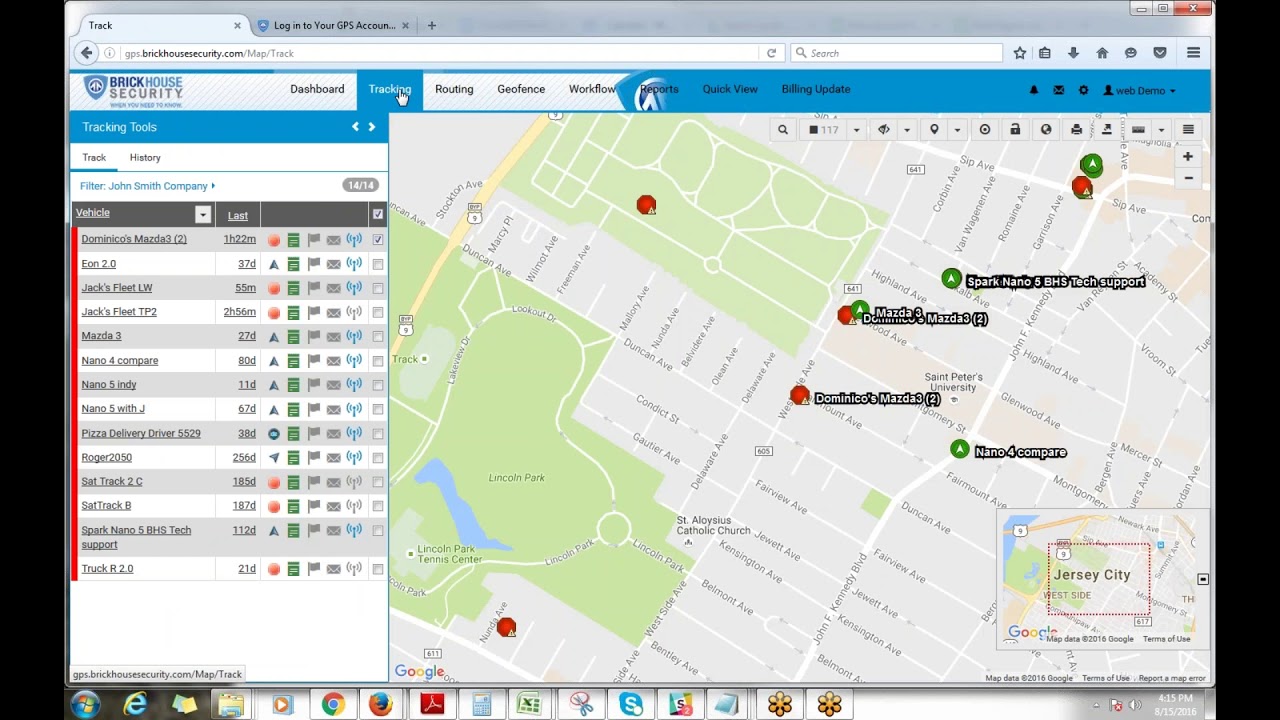Screen dimensions: 1280x720
Task: Click flag icon for Jack's Fleet LW
Action: 313,288
